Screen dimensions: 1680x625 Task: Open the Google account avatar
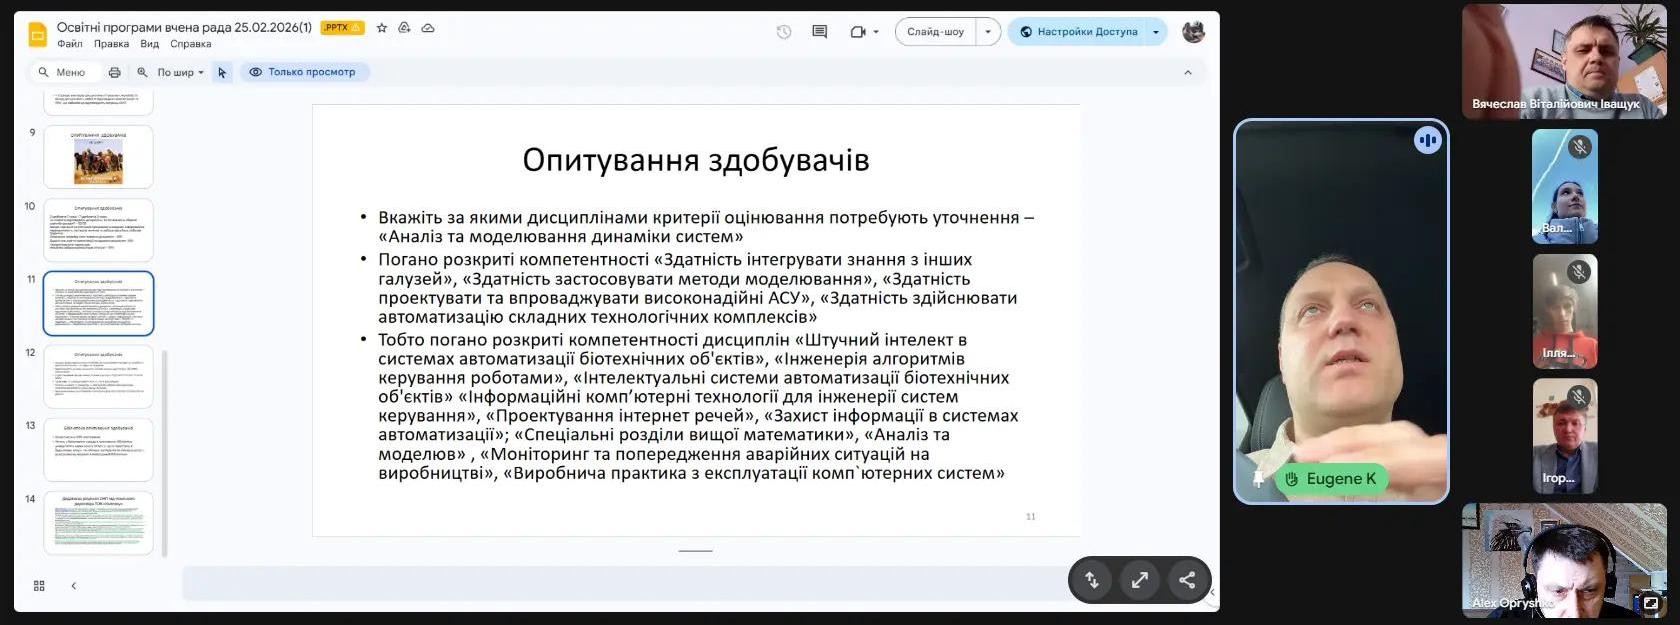pyautogui.click(x=1193, y=32)
